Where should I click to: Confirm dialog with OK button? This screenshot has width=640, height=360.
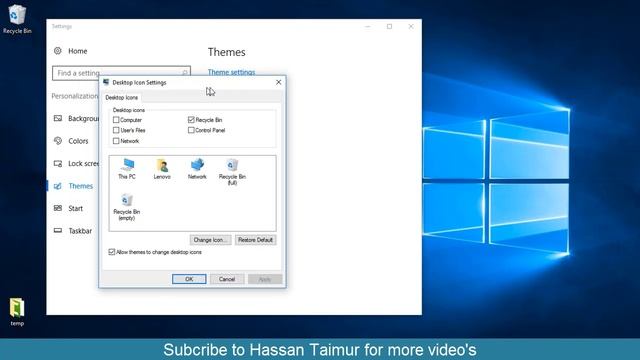[189, 279]
